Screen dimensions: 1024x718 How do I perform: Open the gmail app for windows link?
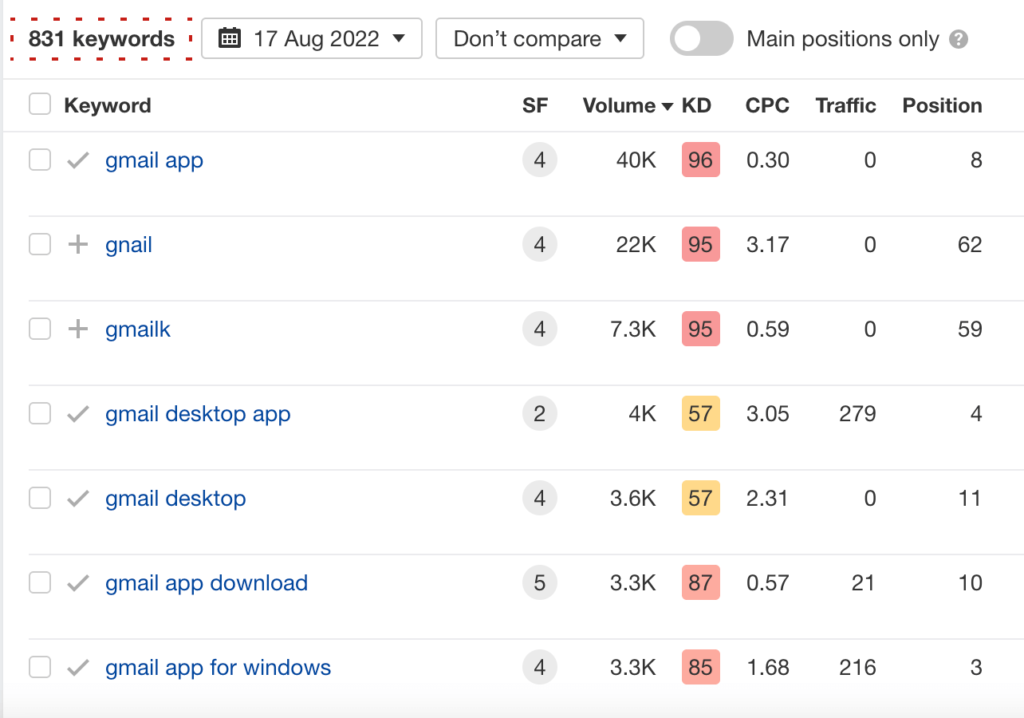click(x=218, y=667)
